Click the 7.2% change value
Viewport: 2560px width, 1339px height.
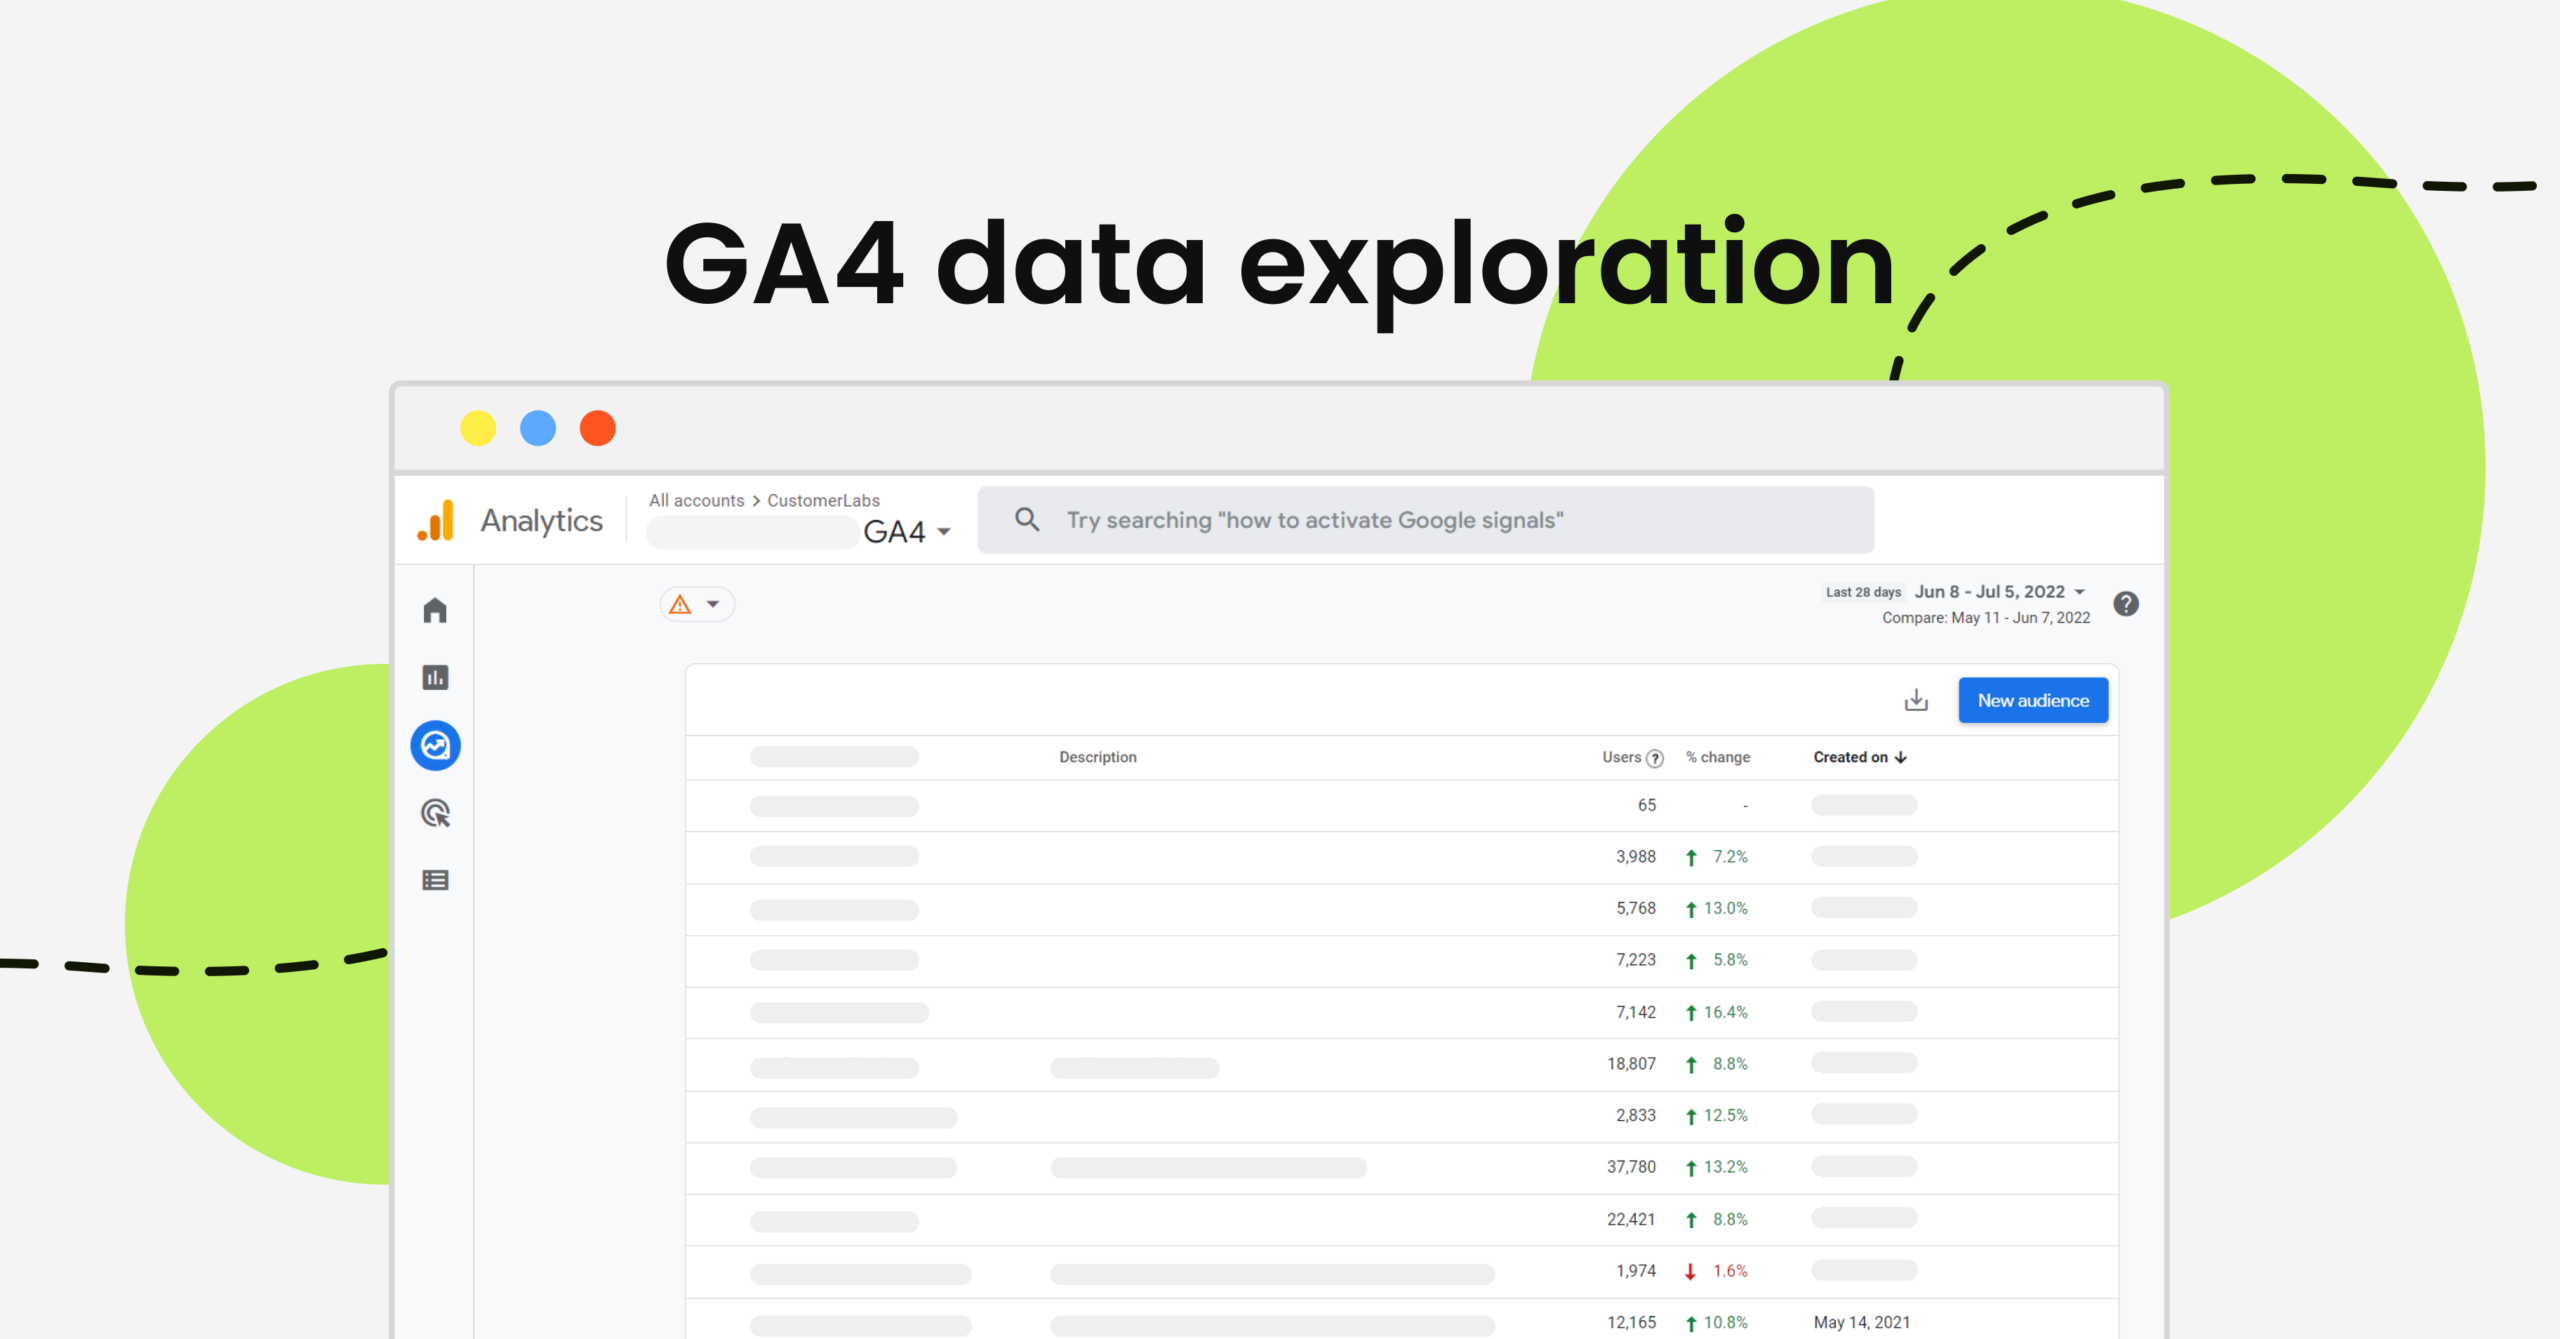pos(1730,857)
